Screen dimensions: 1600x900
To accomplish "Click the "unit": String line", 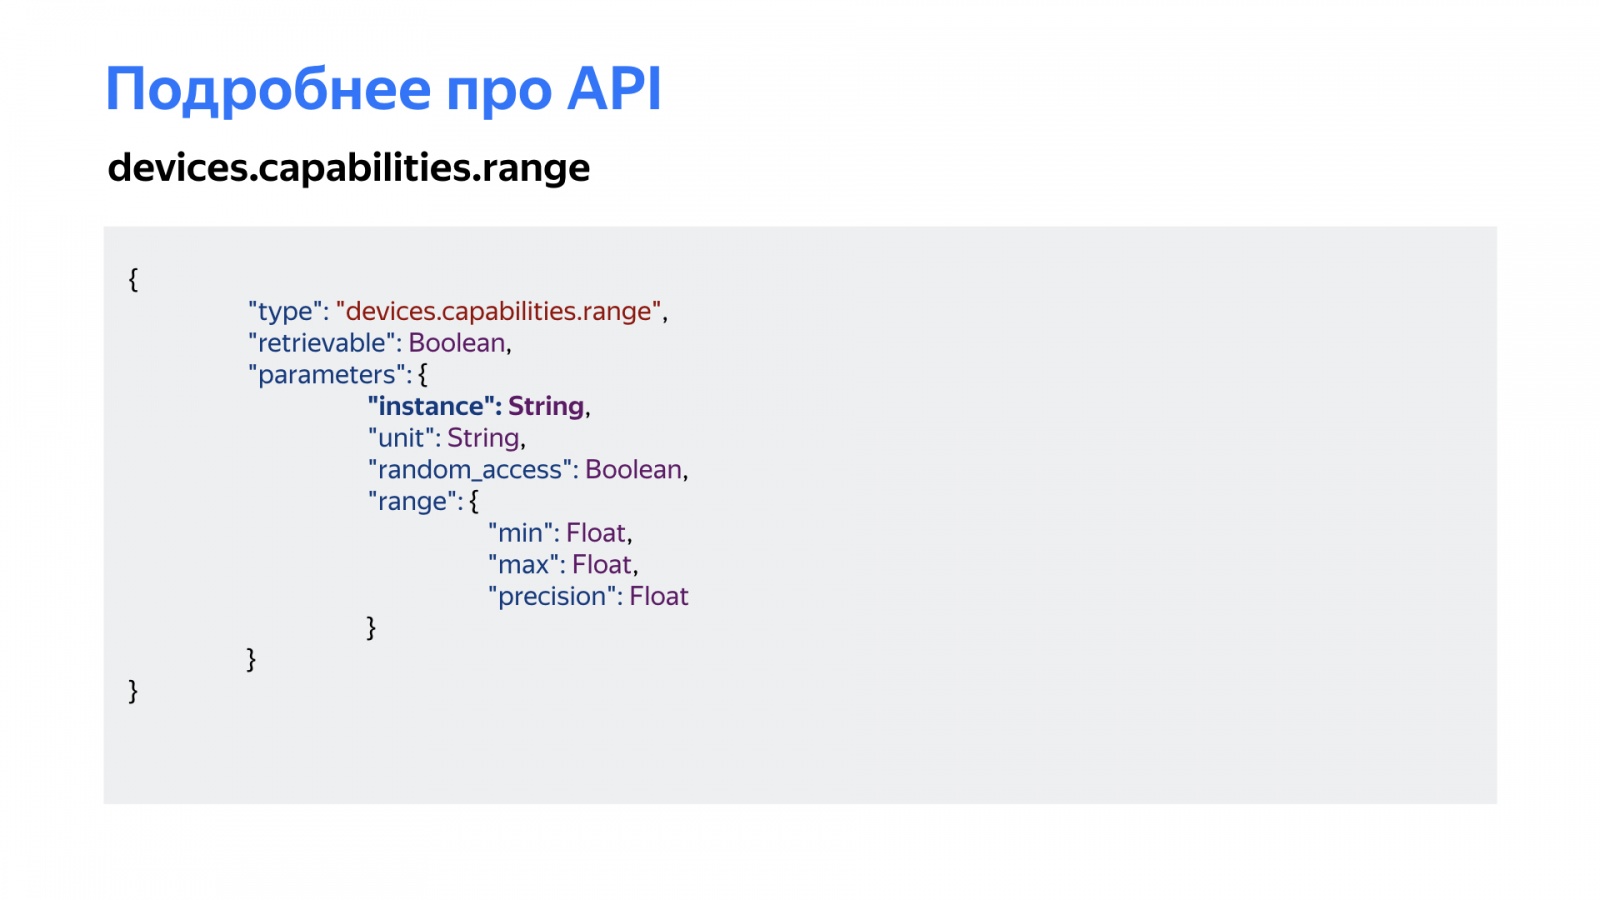I will [x=447, y=438].
